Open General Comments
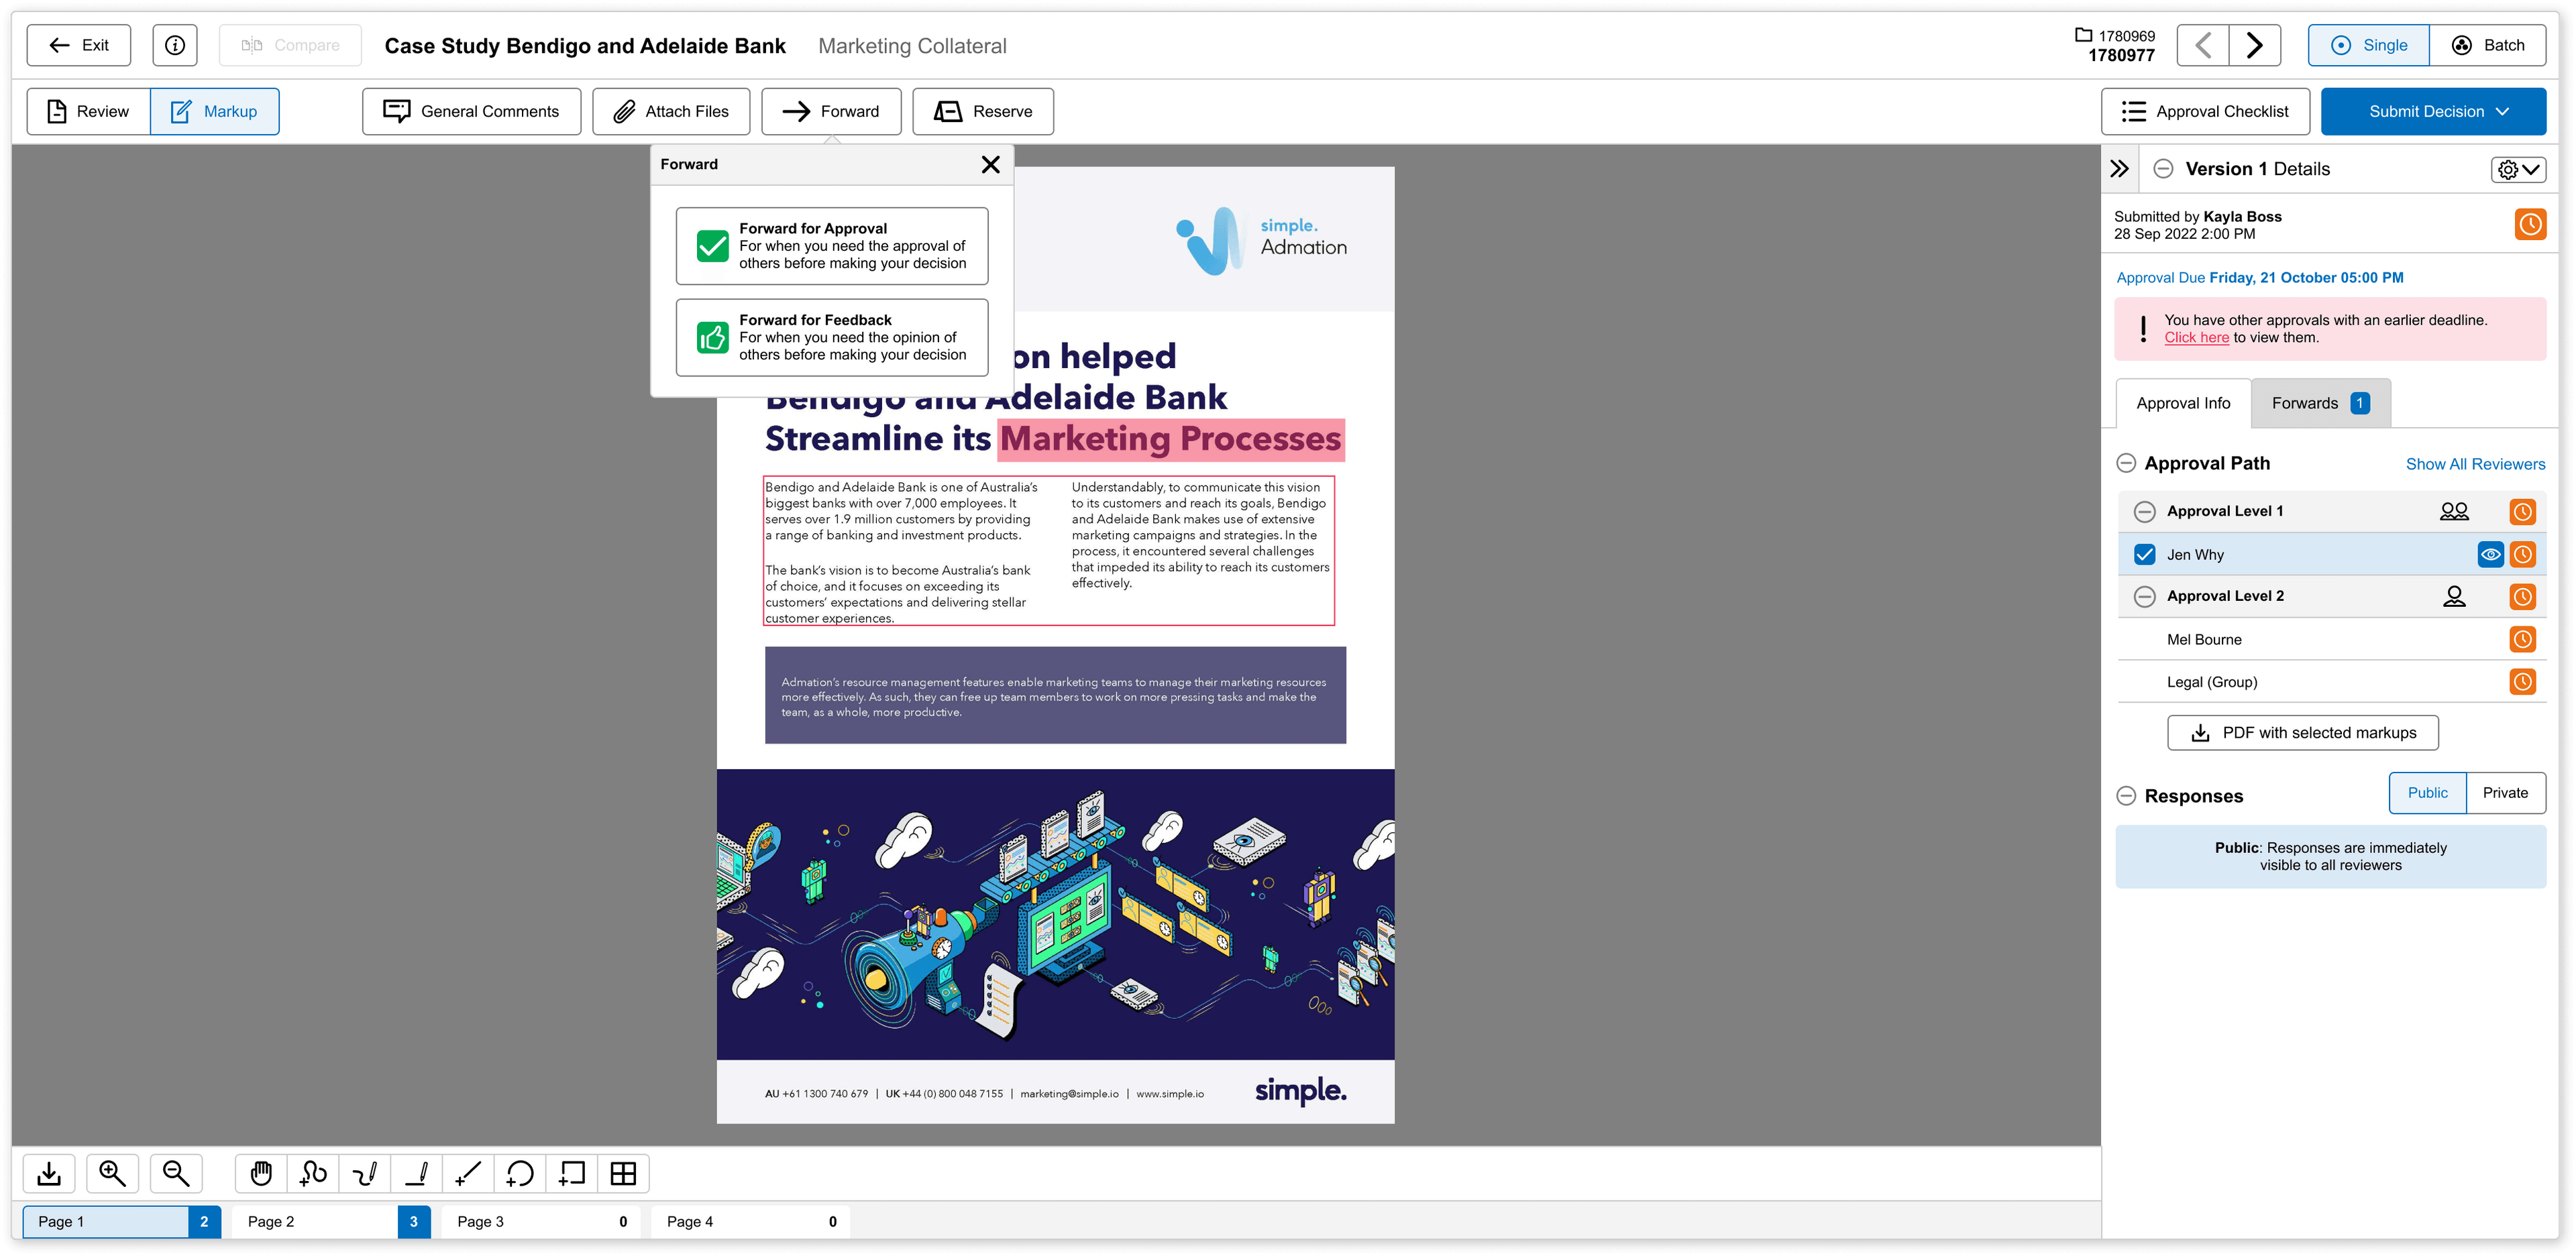The image size is (2576, 1256). (471, 111)
